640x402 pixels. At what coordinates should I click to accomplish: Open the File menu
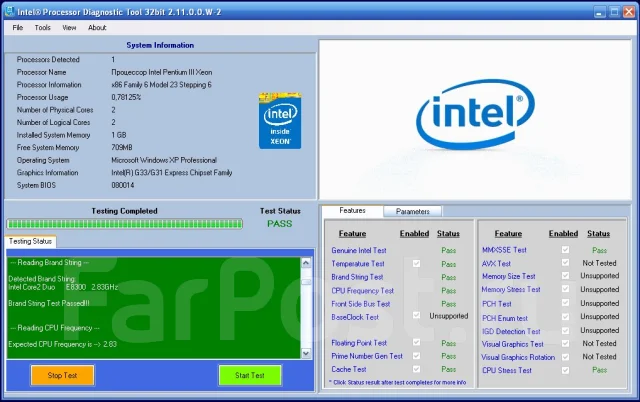(x=18, y=28)
